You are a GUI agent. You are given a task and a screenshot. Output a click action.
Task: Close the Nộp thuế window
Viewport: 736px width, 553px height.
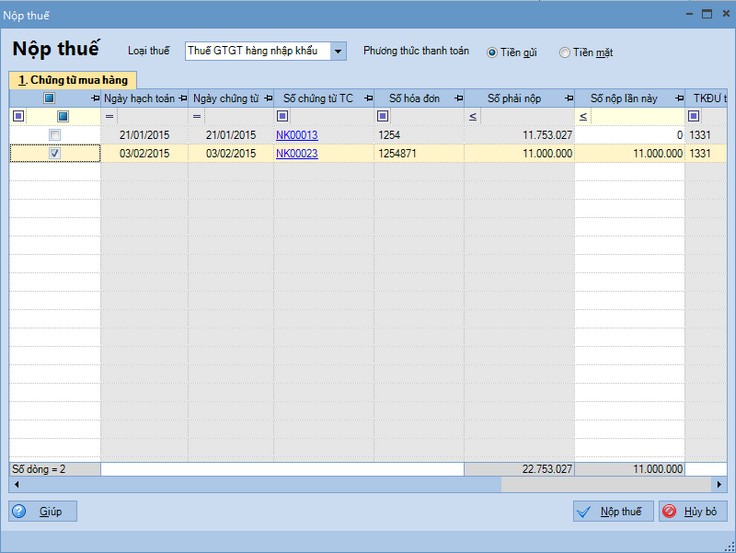tap(726, 14)
